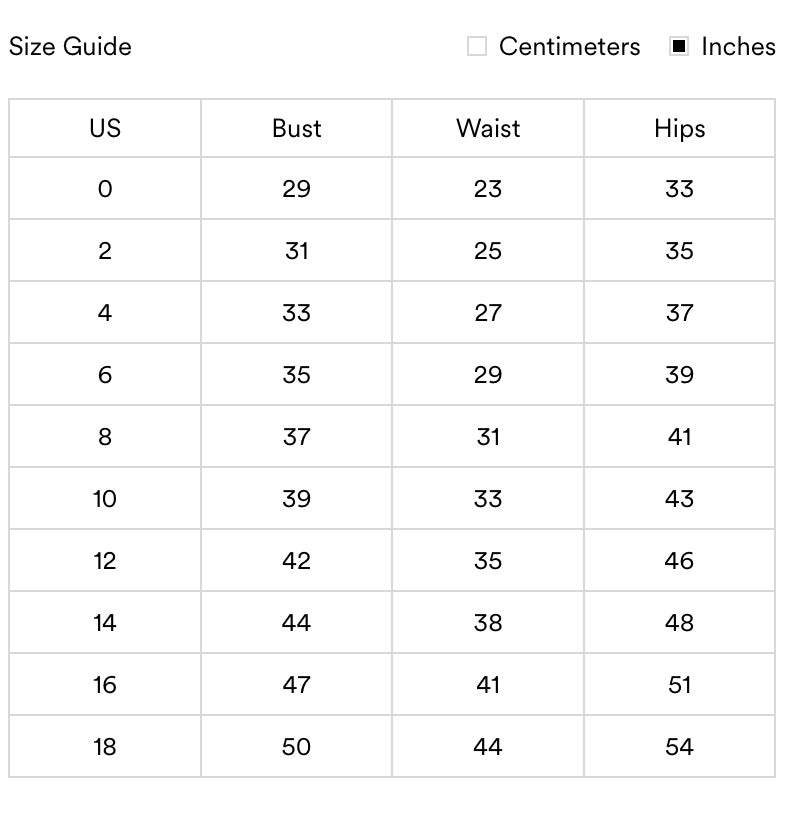Select the Bust column header

click(296, 129)
